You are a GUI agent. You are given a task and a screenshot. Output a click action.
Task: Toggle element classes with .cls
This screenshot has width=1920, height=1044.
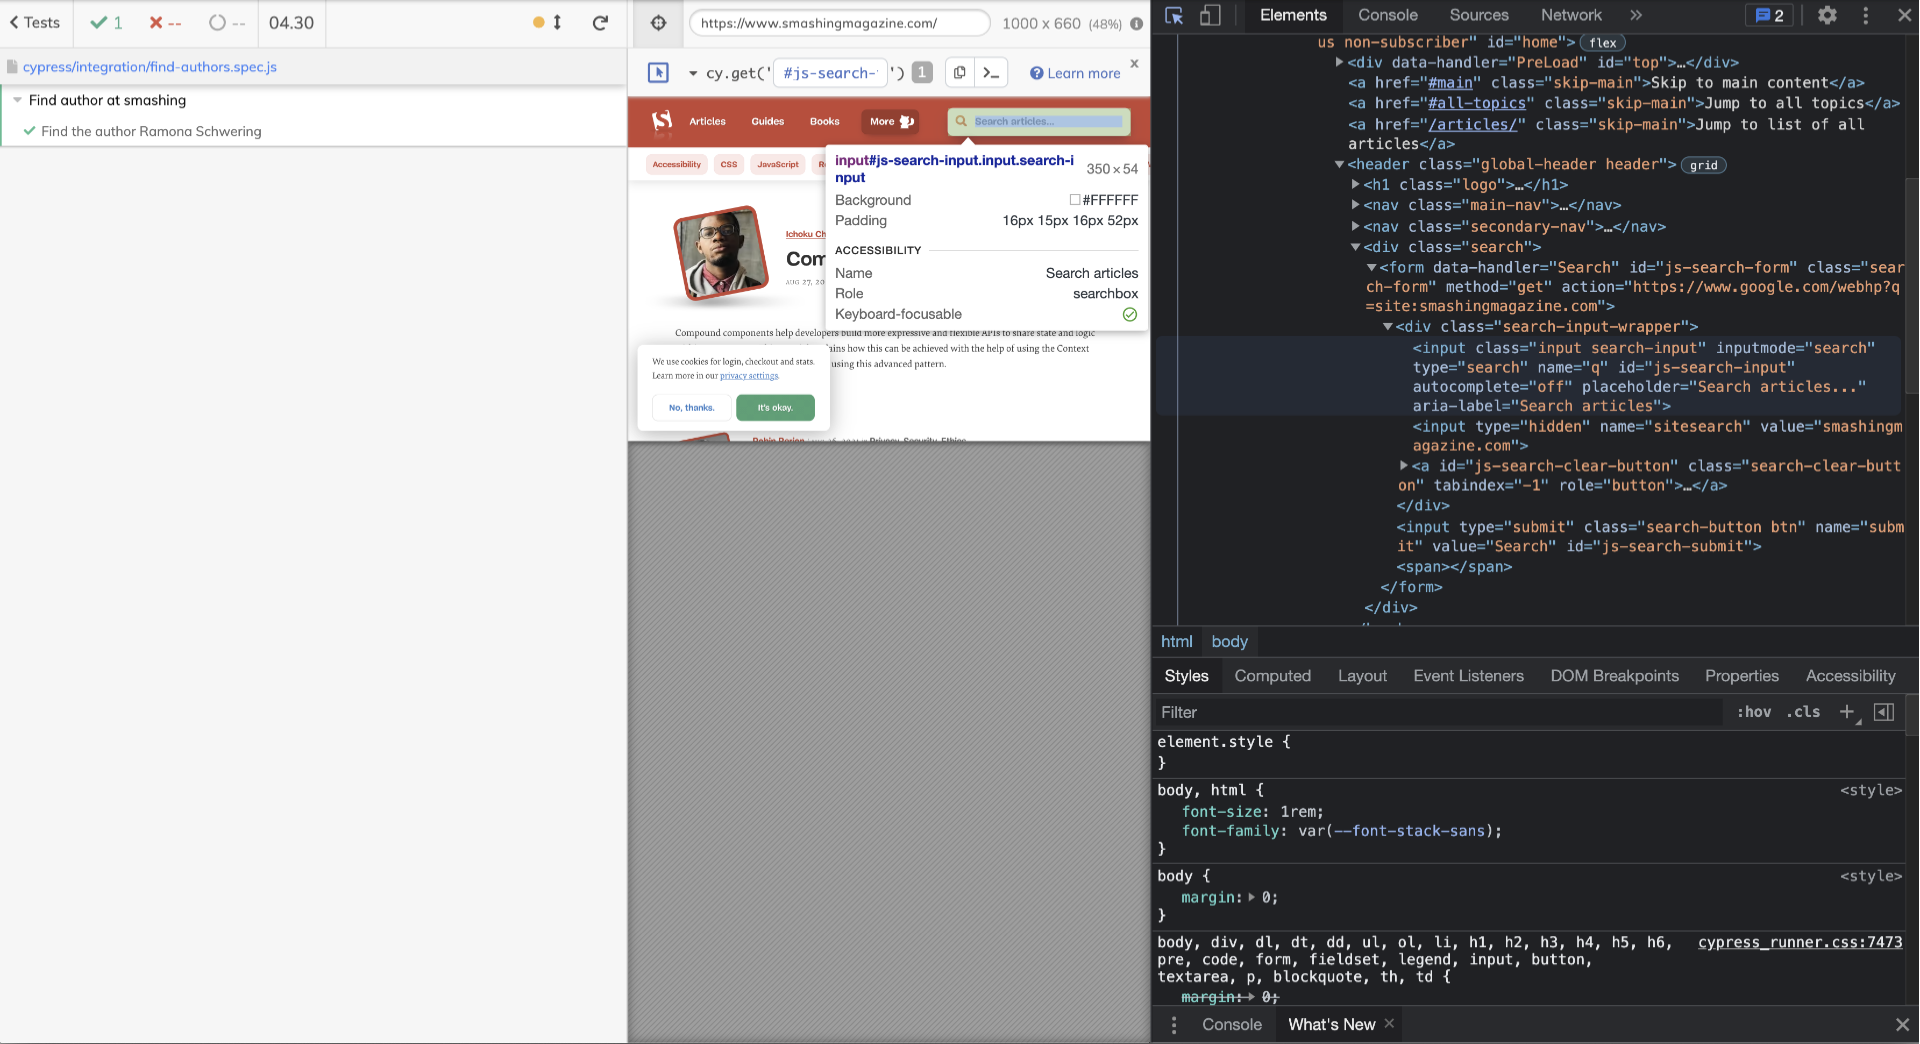coord(1803,712)
